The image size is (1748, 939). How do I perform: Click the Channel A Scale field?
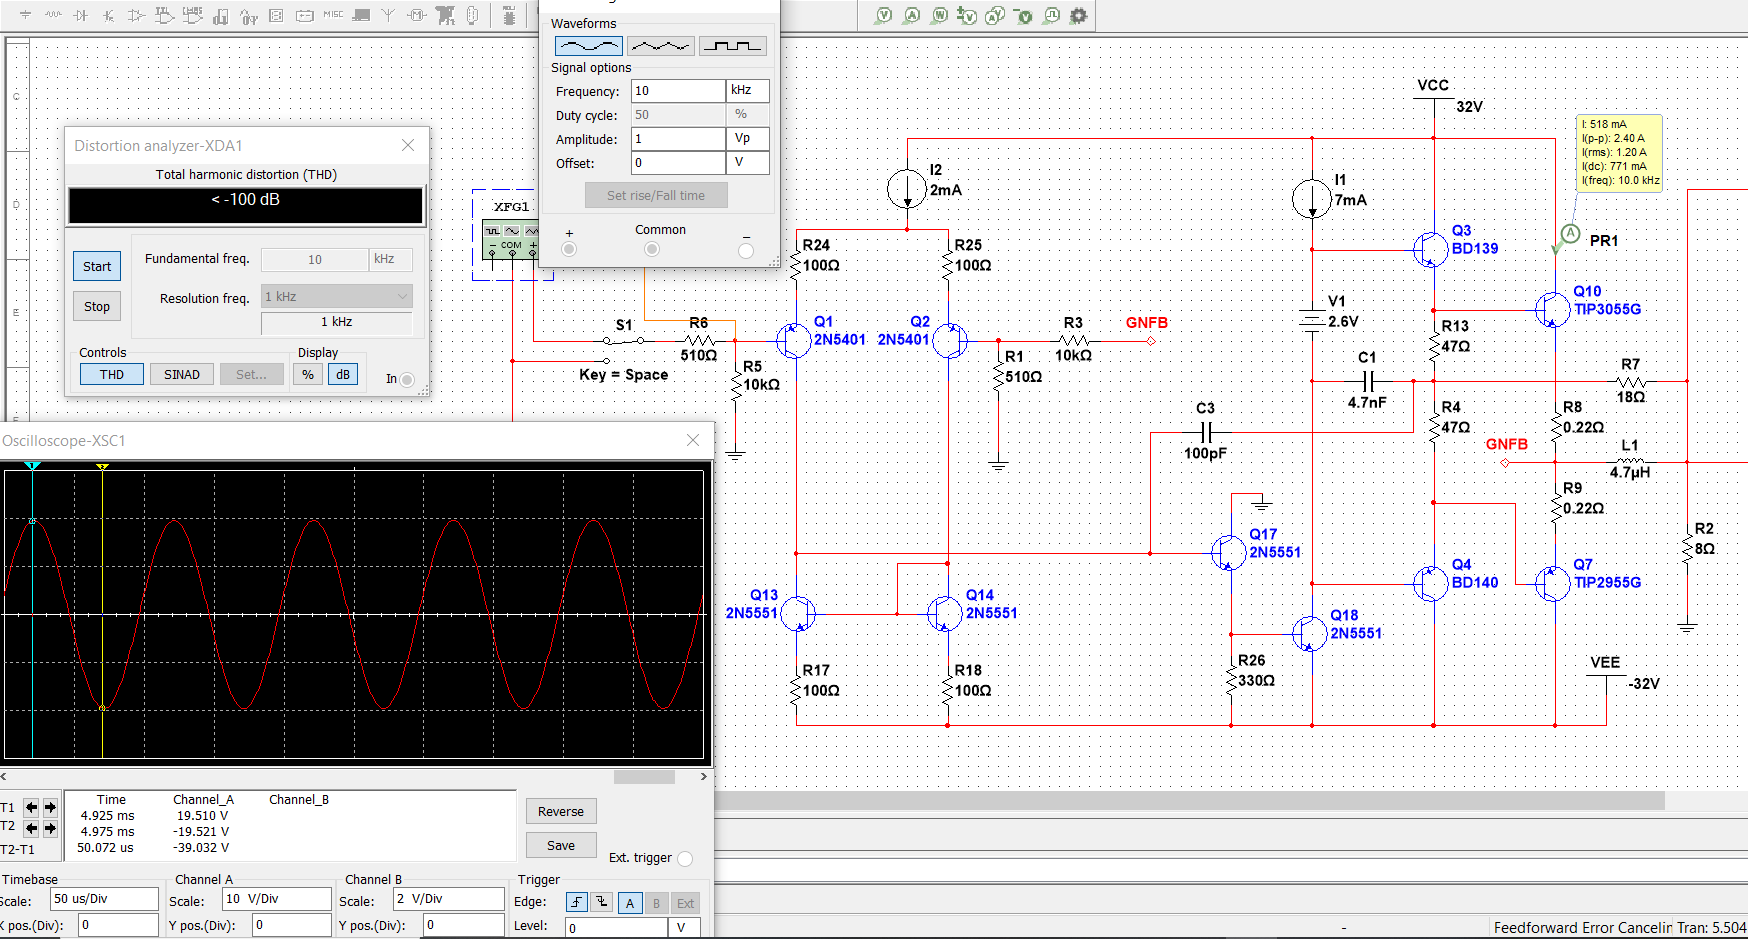coord(277,899)
